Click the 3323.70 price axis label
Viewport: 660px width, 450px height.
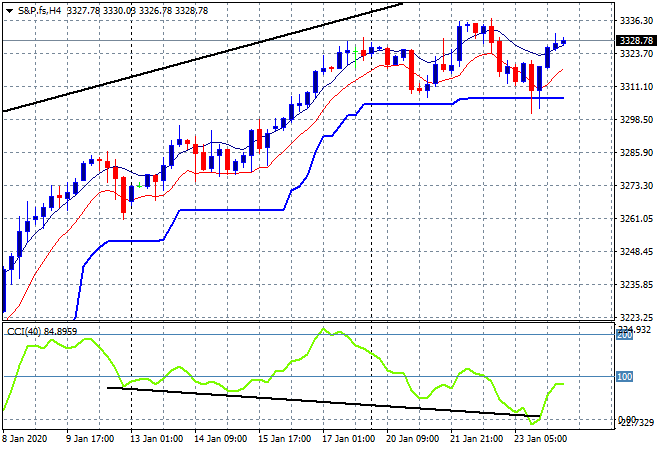[x=636, y=53]
